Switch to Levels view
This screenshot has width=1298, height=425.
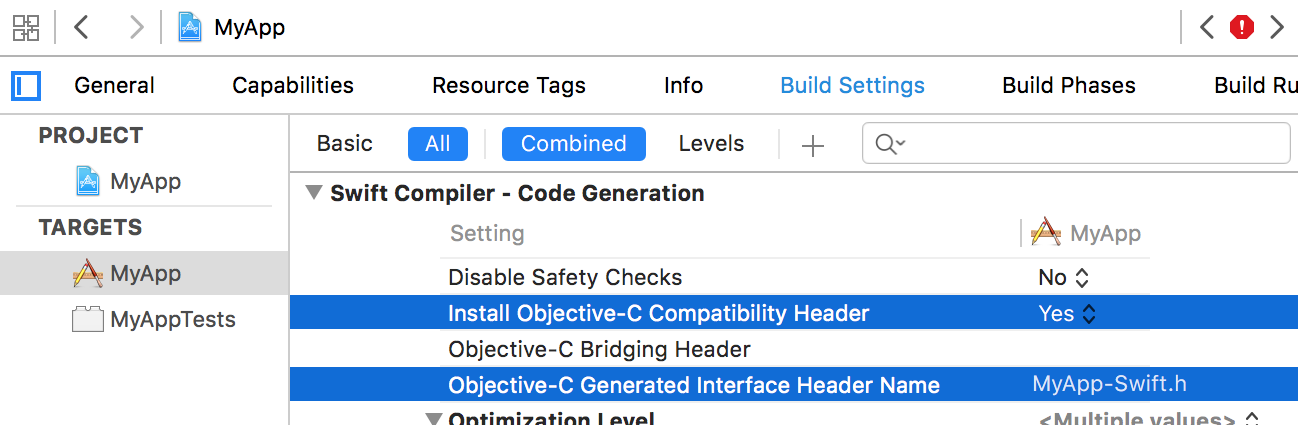click(711, 144)
